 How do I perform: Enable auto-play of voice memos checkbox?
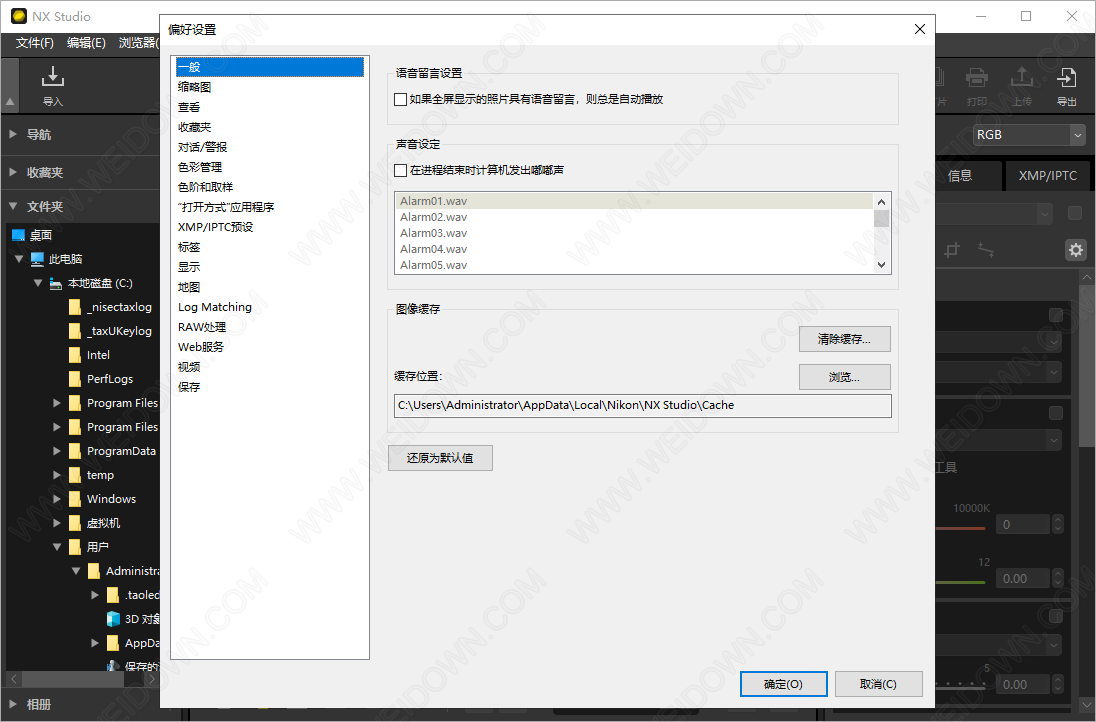[401, 99]
